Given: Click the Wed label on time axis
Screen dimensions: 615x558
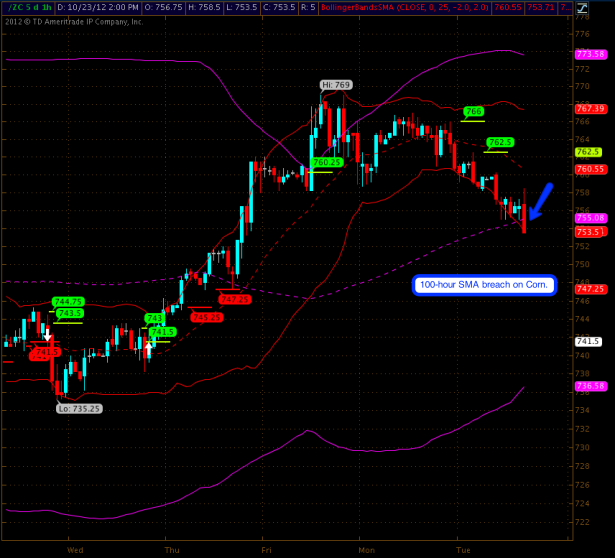Looking at the screenshot, I should pyautogui.click(x=74, y=549).
